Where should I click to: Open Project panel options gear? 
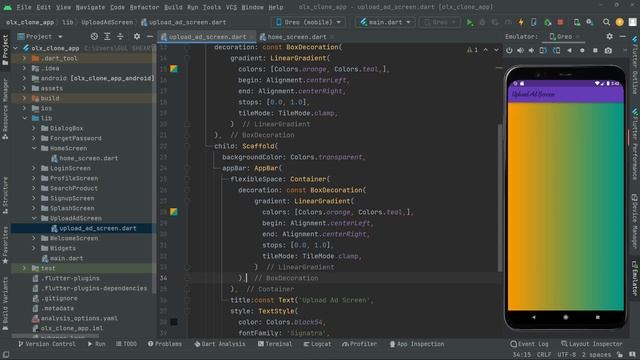[x=137, y=36]
